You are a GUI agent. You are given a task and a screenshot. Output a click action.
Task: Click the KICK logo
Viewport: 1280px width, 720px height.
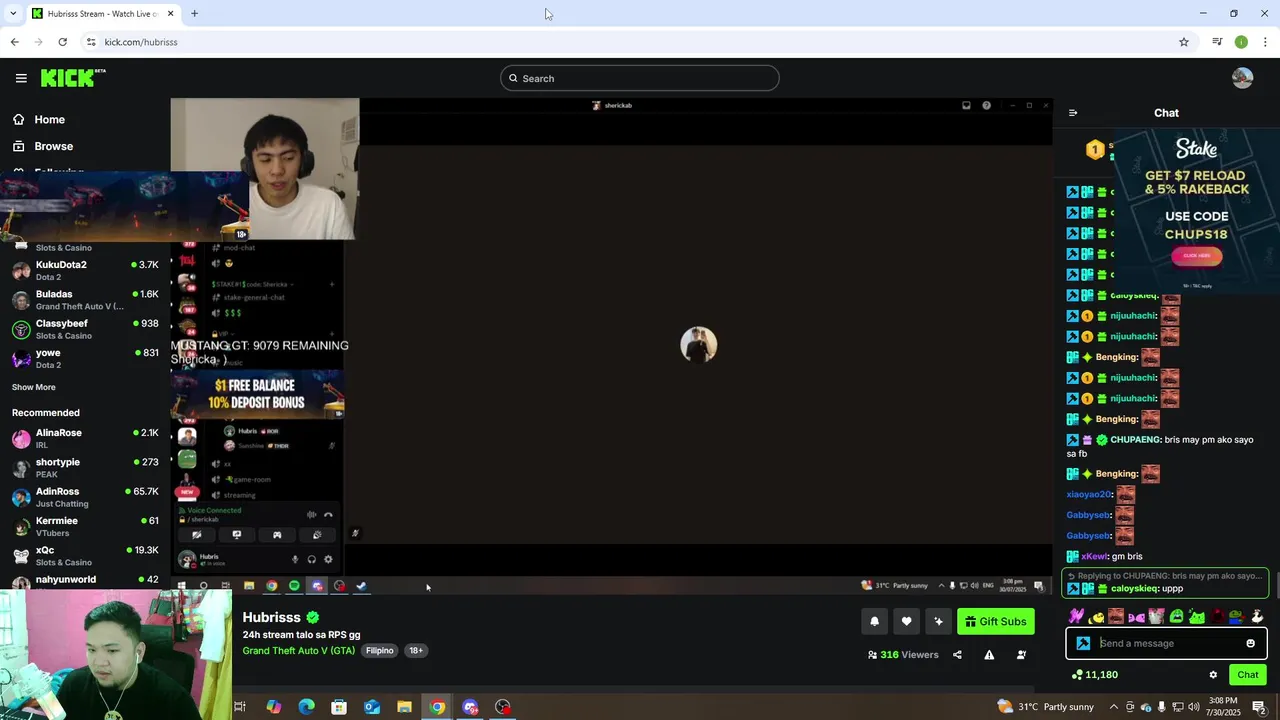pyautogui.click(x=72, y=78)
